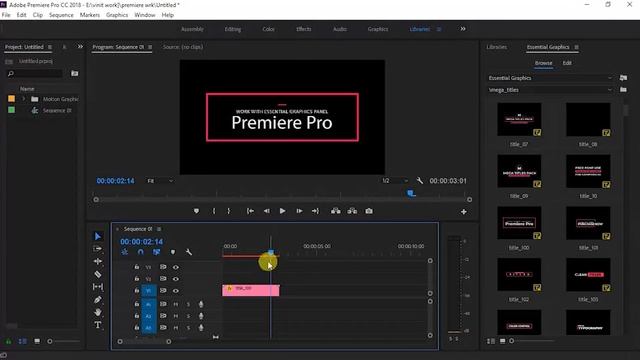Toggle lock on track V1

point(137,291)
